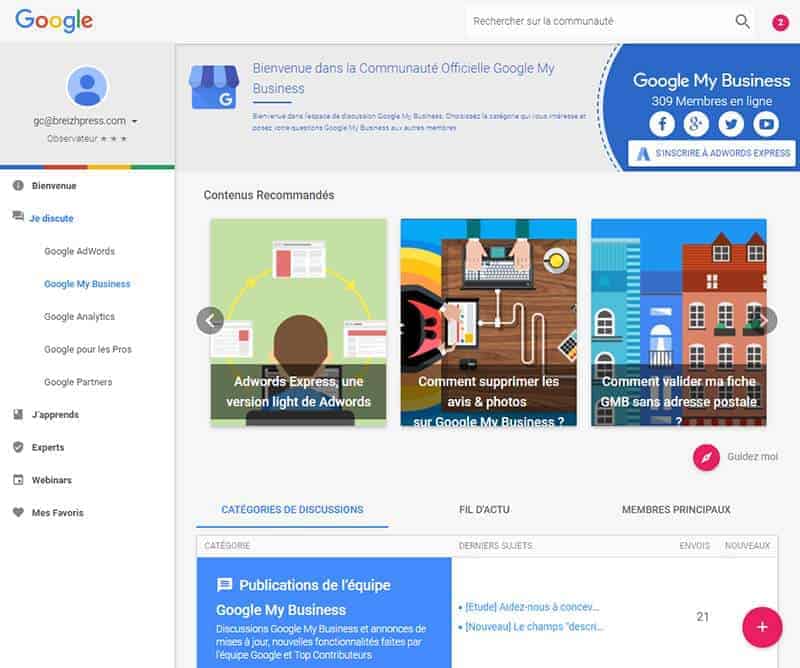The height and width of the screenshot is (668, 800).
Task: Open the [Etude] Aidez-nous à concev... topic
Action: pos(532,607)
